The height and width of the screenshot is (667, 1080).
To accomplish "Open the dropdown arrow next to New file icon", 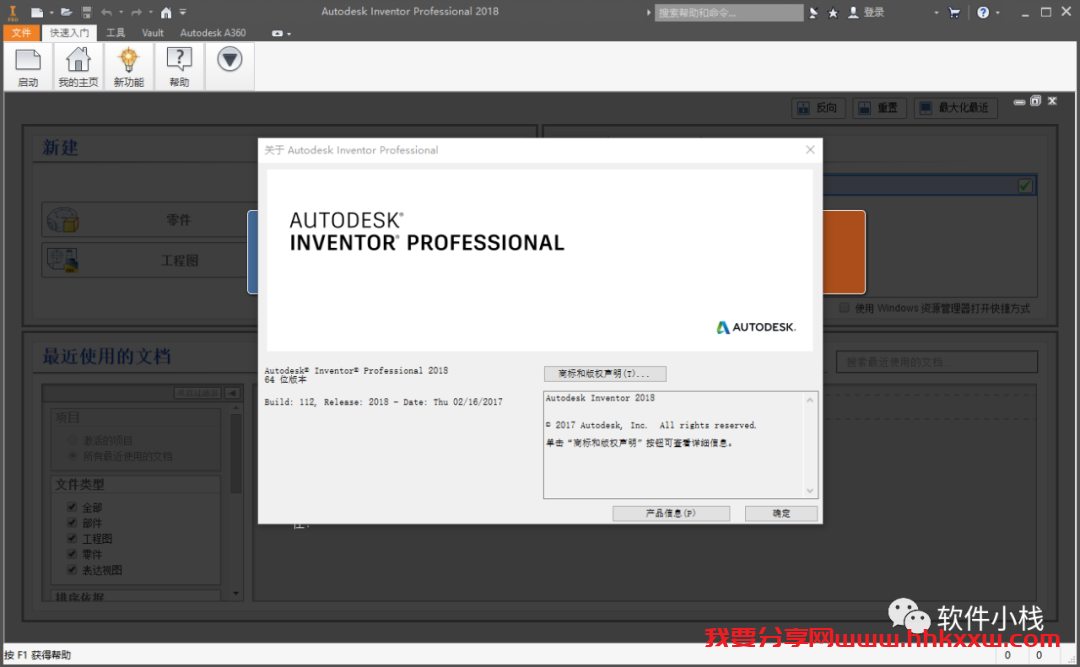I will 52,12.
